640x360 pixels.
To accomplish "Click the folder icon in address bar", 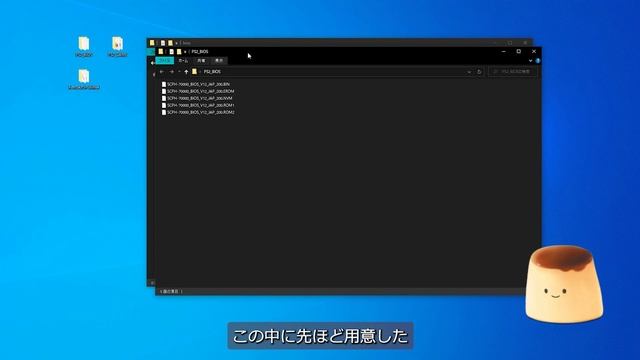I will pyautogui.click(x=195, y=71).
